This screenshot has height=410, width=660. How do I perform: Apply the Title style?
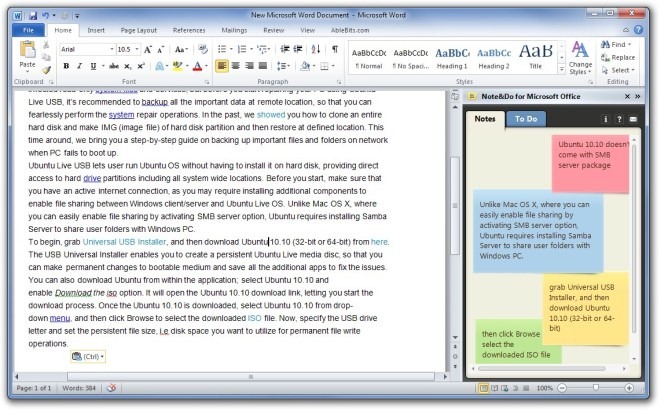tap(535, 59)
